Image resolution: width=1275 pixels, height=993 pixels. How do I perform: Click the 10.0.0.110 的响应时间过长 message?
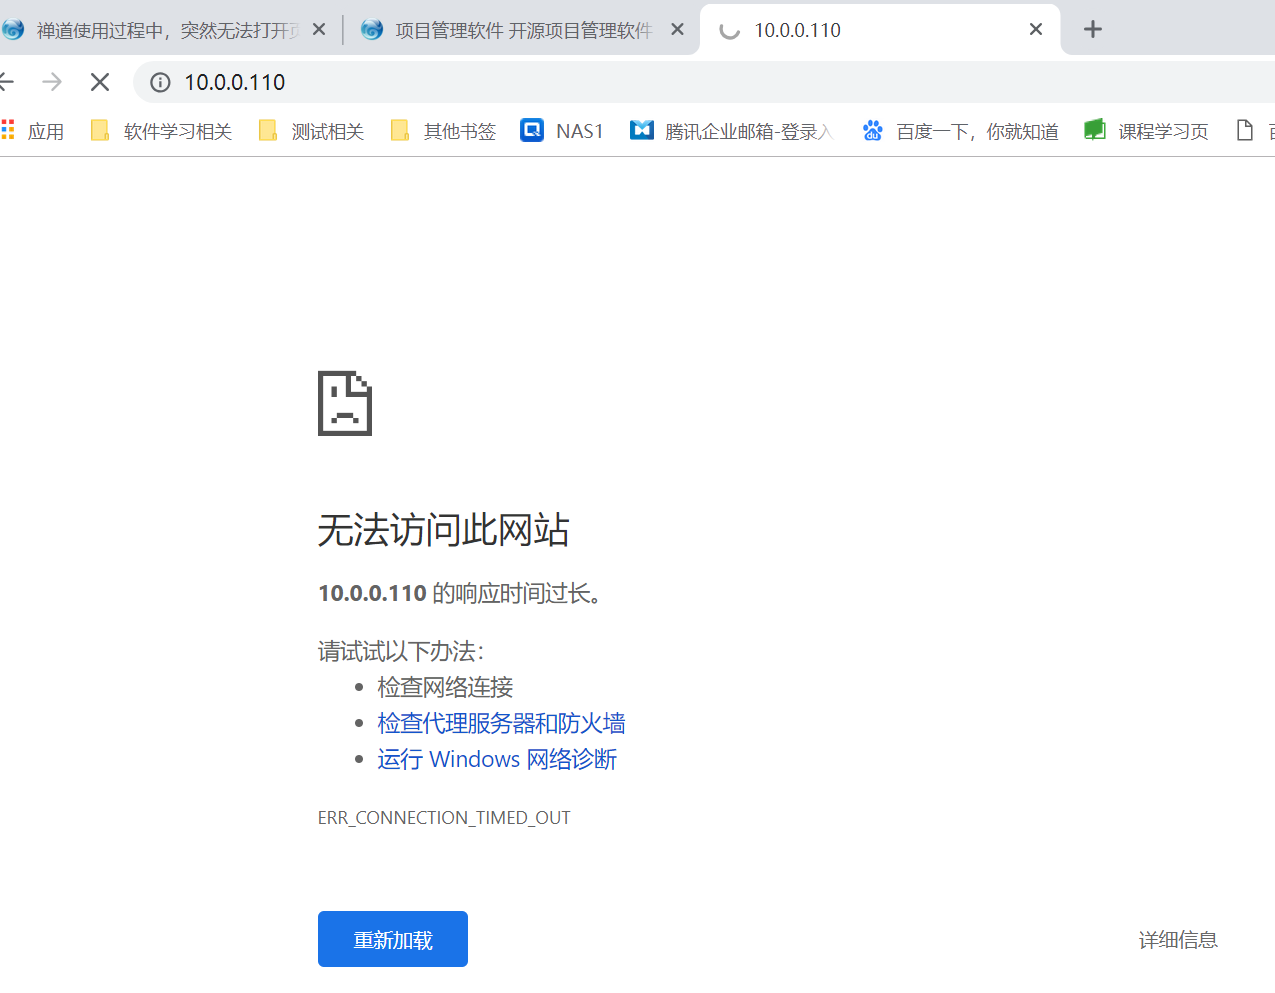[462, 593]
